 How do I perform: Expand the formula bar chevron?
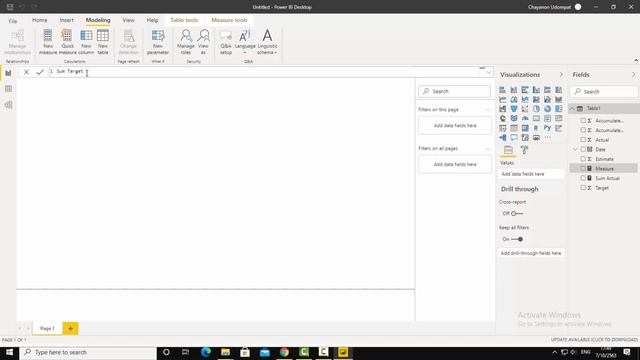point(489,72)
